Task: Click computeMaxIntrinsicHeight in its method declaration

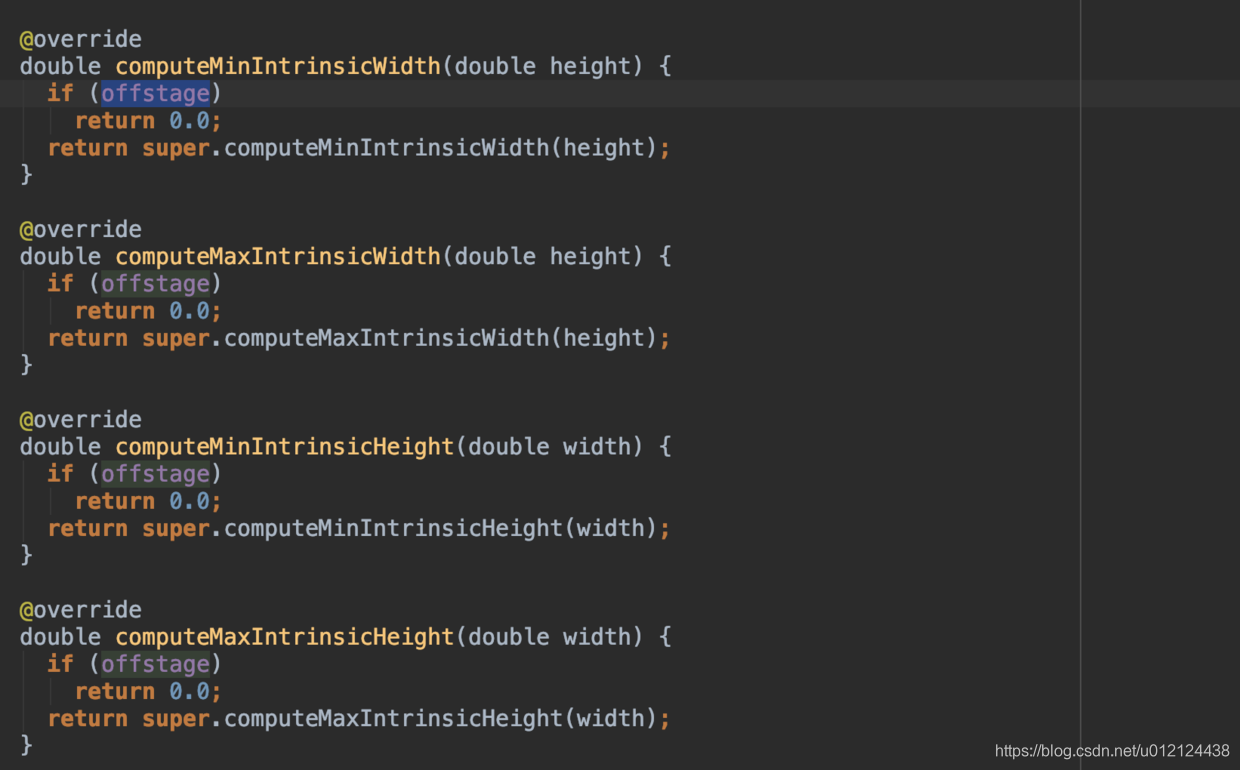Action: pyautogui.click(x=285, y=636)
